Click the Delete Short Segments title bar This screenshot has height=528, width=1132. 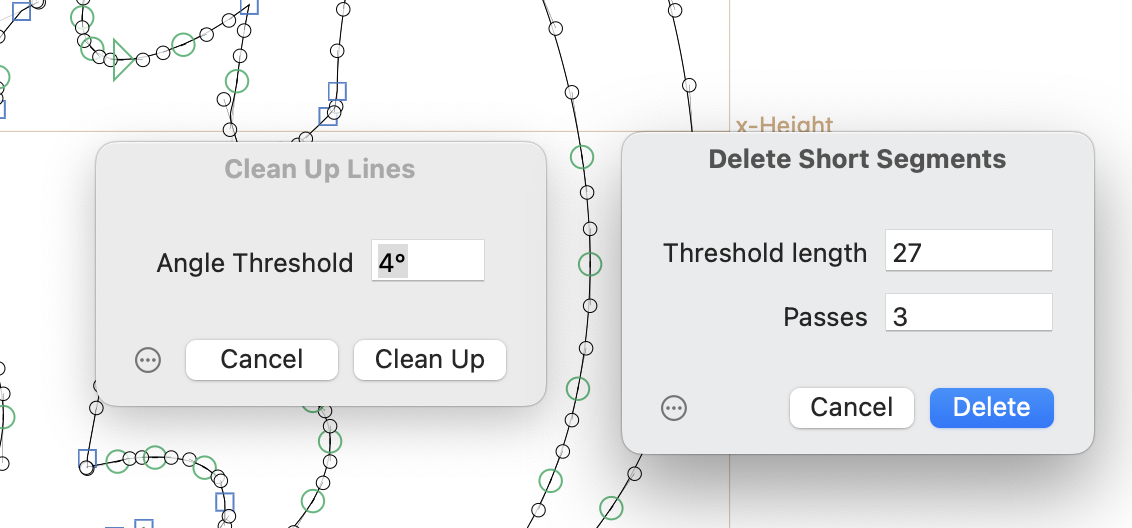coord(857,159)
